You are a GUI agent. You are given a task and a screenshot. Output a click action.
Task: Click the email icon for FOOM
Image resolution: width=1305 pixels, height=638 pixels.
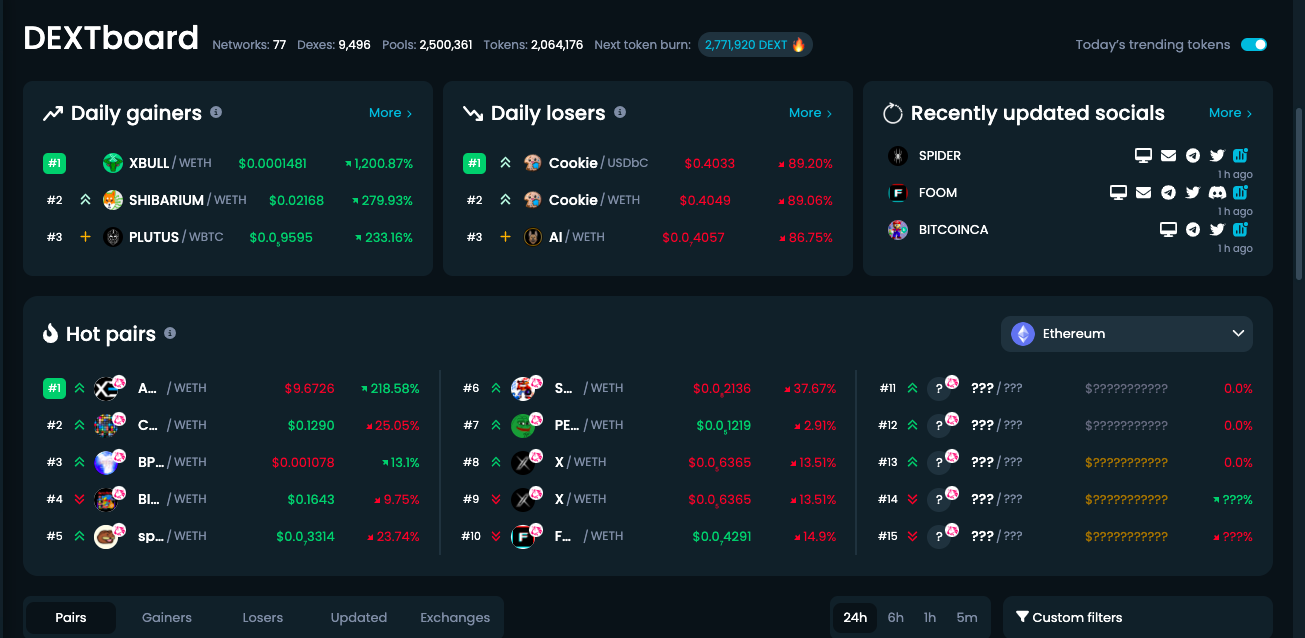[x=1144, y=193]
